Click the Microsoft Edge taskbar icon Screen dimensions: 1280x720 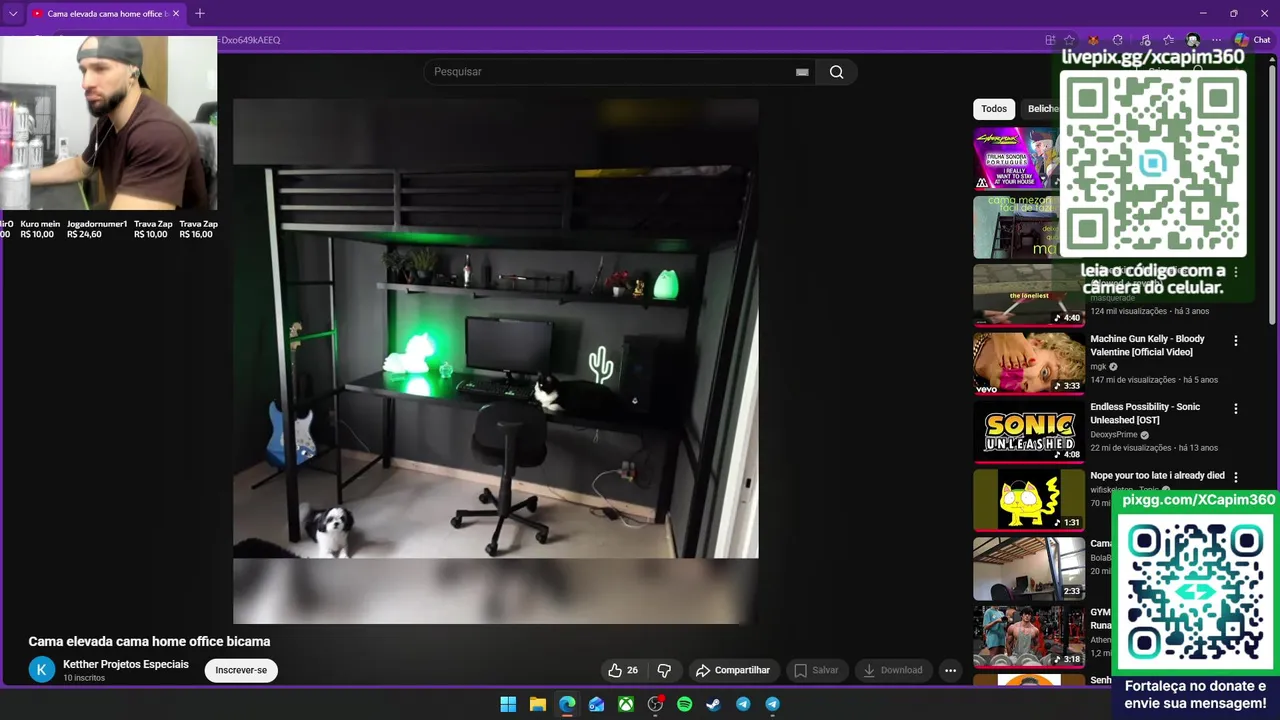pyautogui.click(x=567, y=704)
